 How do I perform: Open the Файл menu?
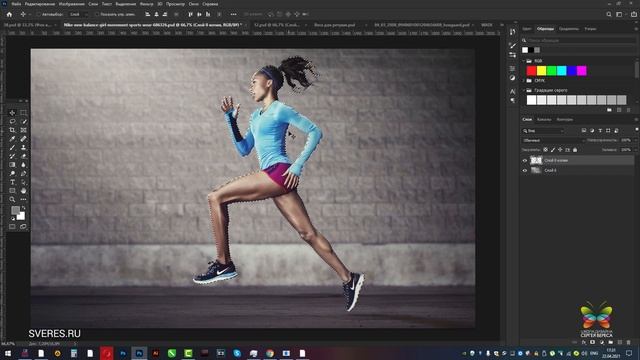click(x=16, y=4)
